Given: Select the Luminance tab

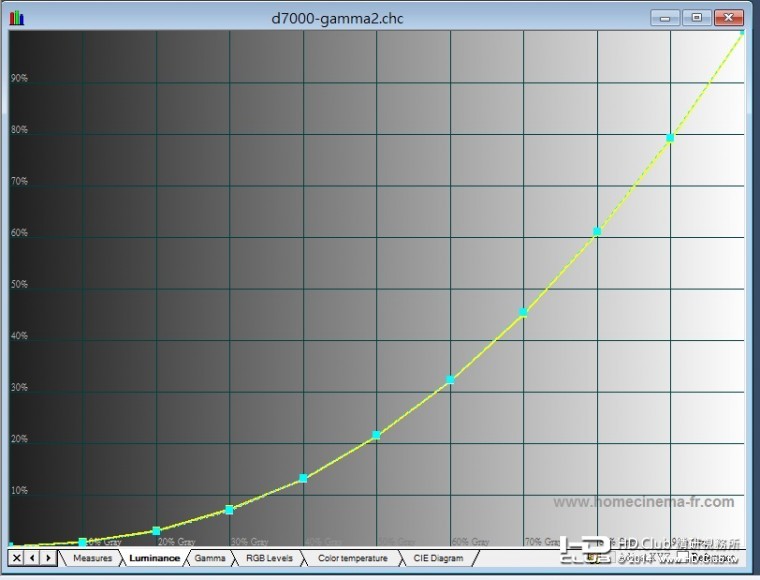Looking at the screenshot, I should tap(154, 558).
